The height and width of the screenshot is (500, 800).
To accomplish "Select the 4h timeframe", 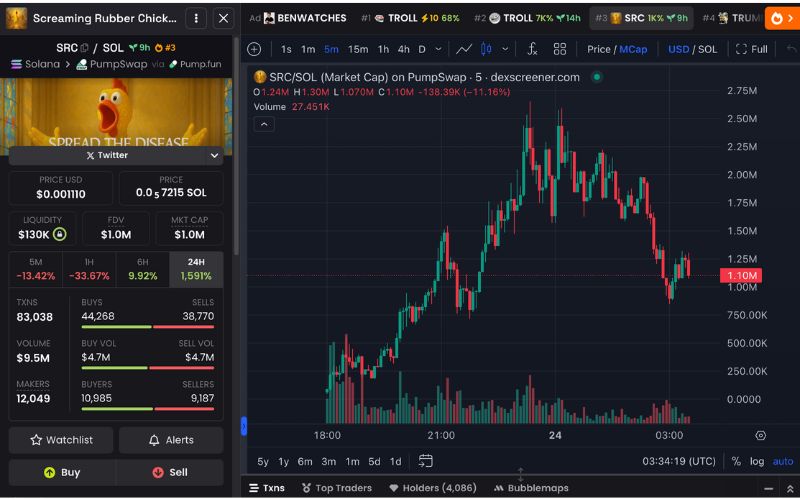I will 404,49.
